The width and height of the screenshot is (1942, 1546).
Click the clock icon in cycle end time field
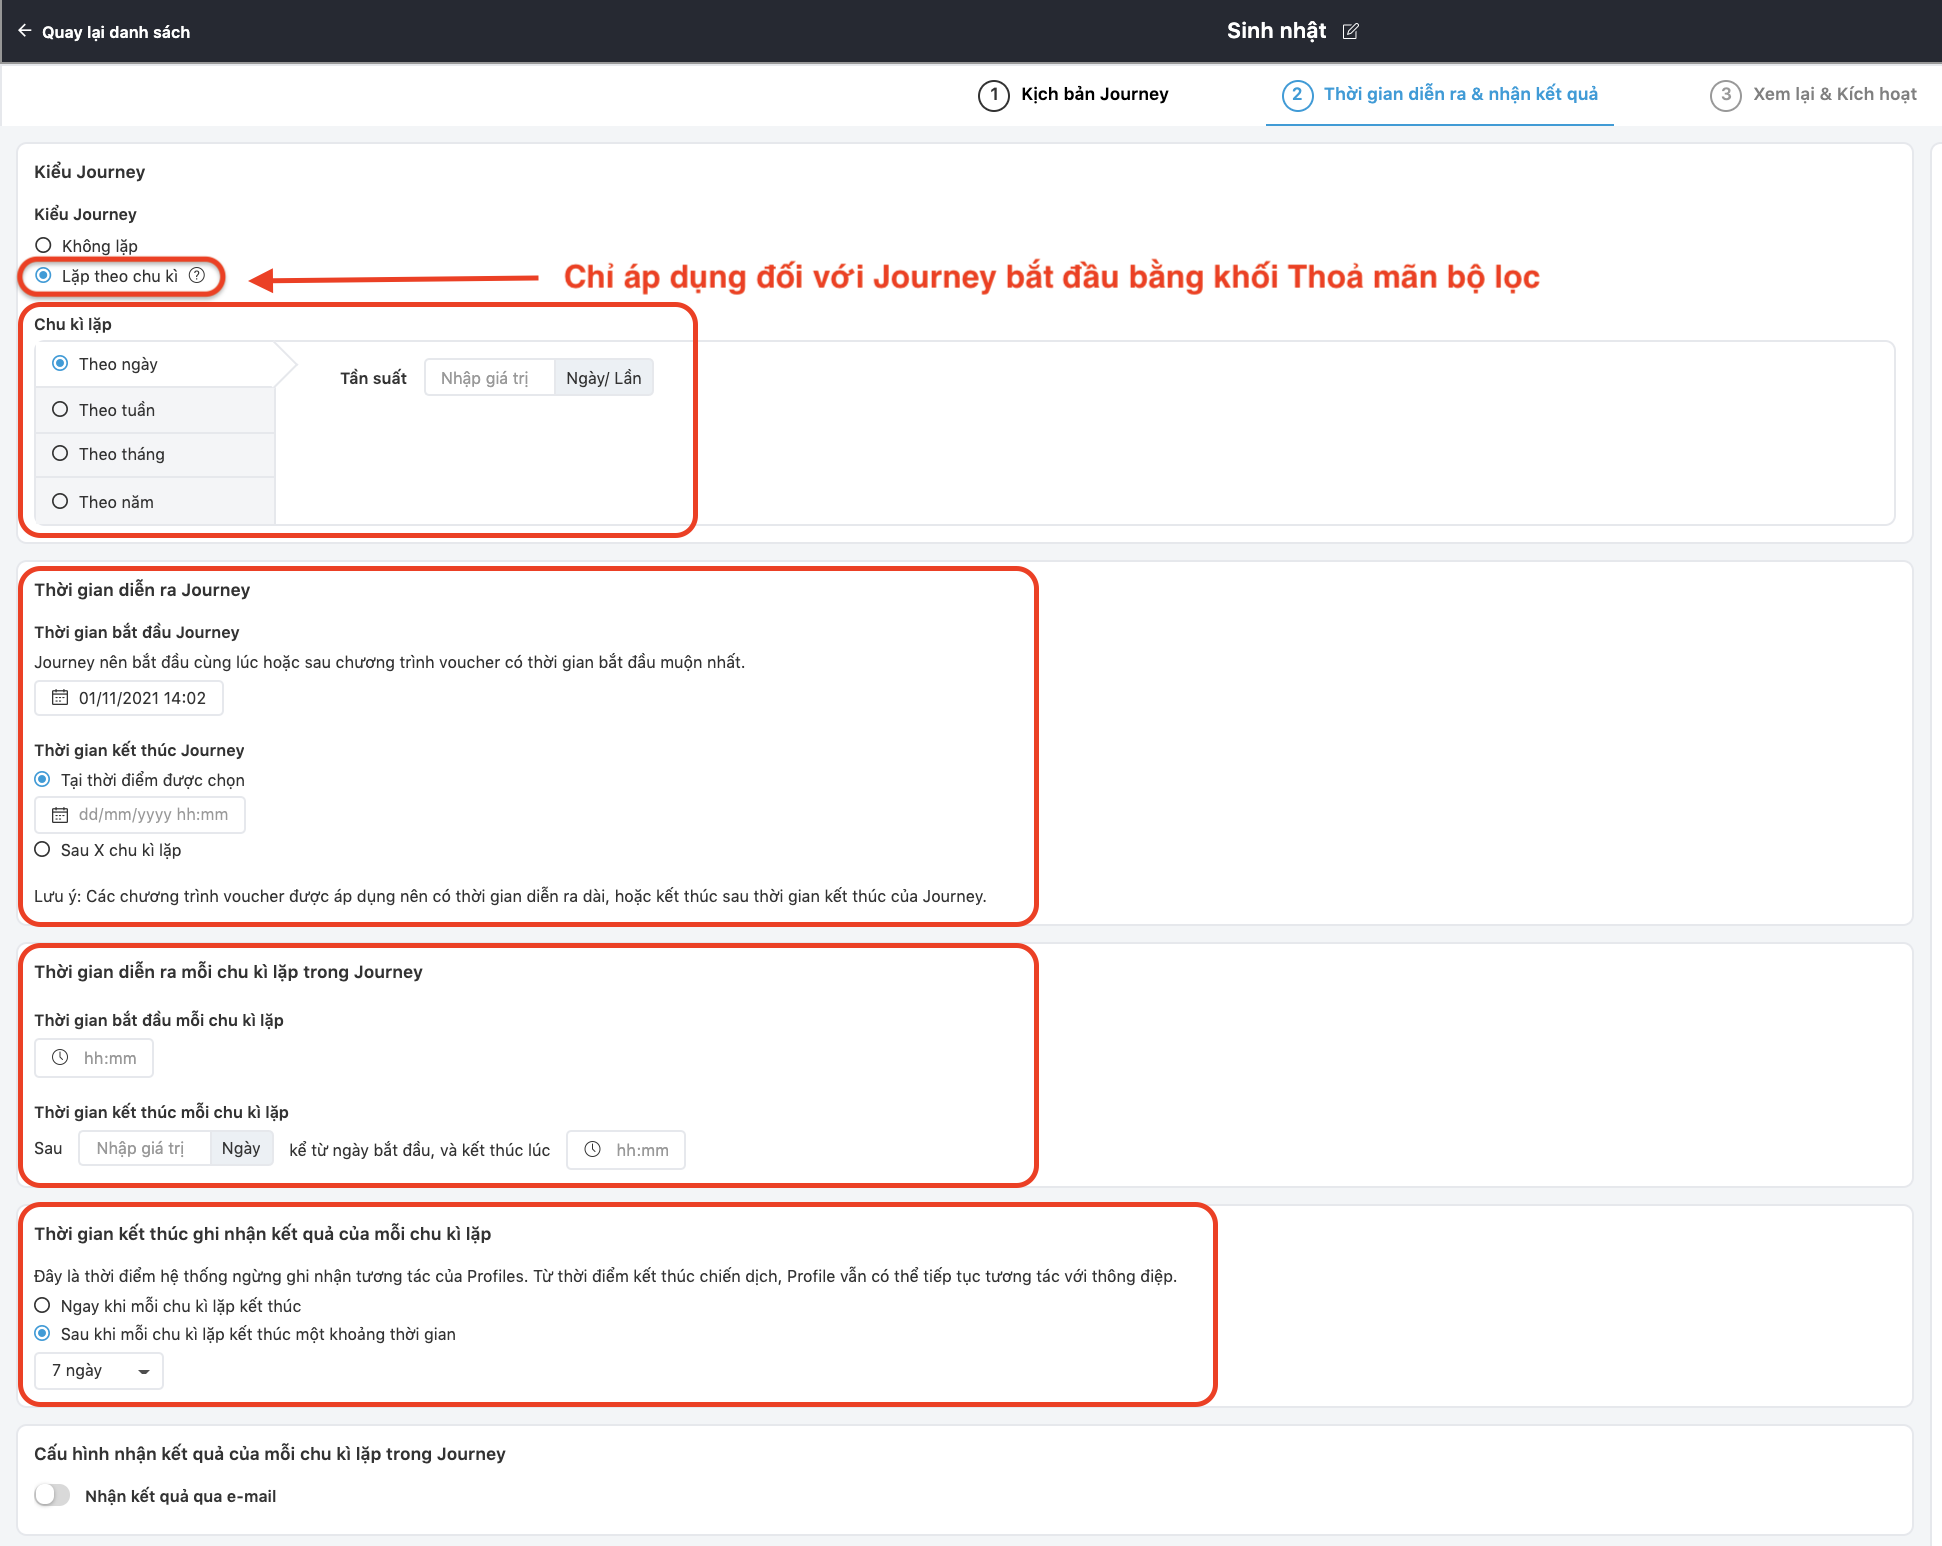[x=592, y=1150]
